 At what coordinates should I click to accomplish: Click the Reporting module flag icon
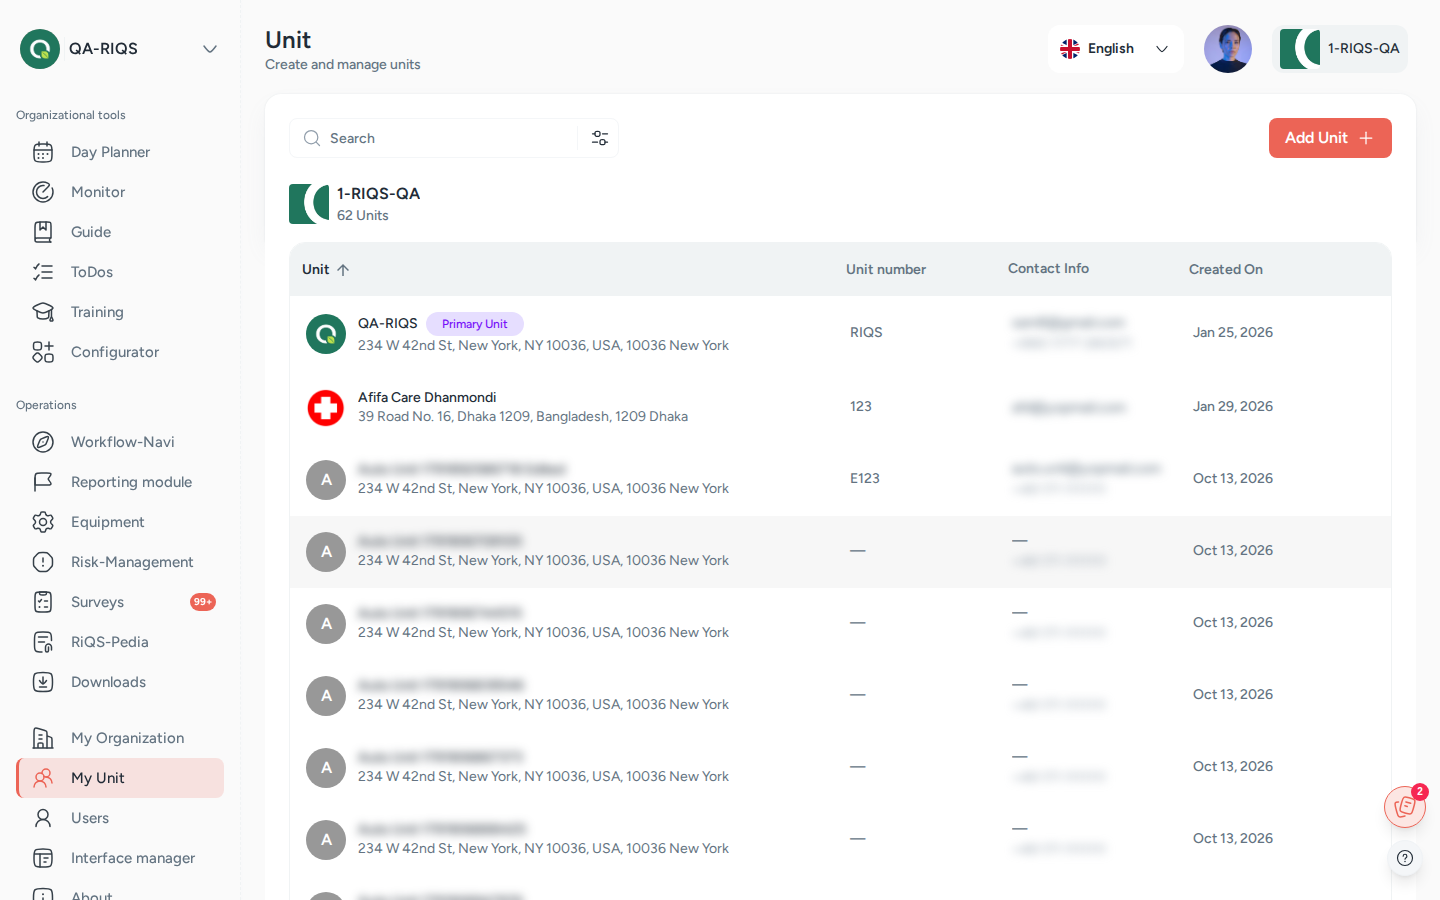(43, 482)
